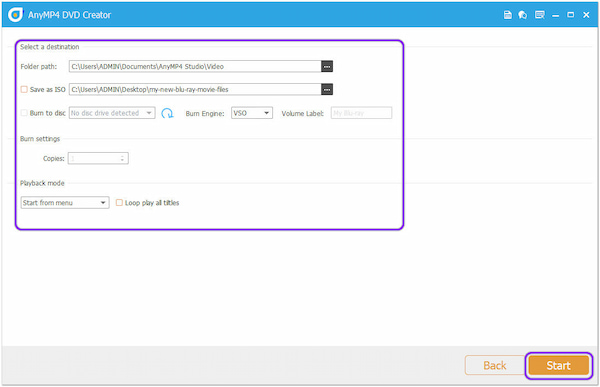This screenshot has width=600, height=387.
Task: Click the 'Burn settings' section label
Action: 40,139
